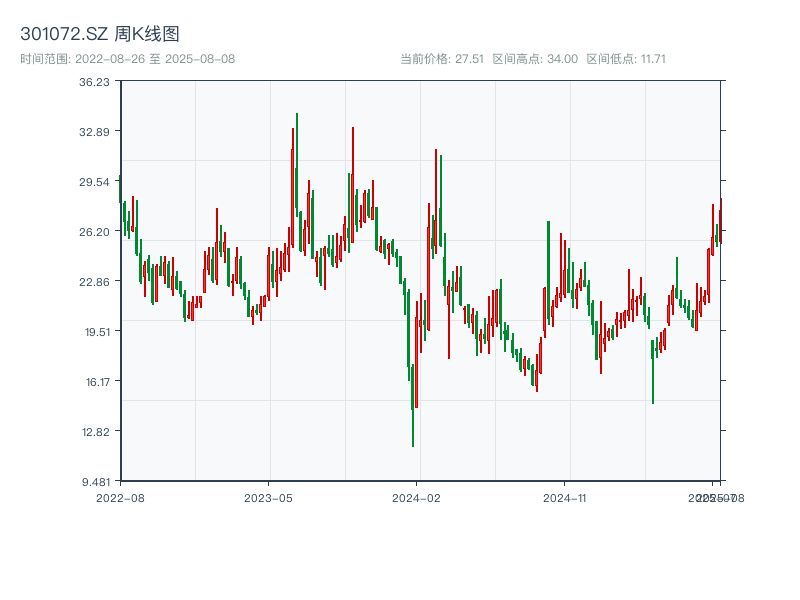Click the y-axis value 16.17
This screenshot has height=600, width=800.
point(97,382)
